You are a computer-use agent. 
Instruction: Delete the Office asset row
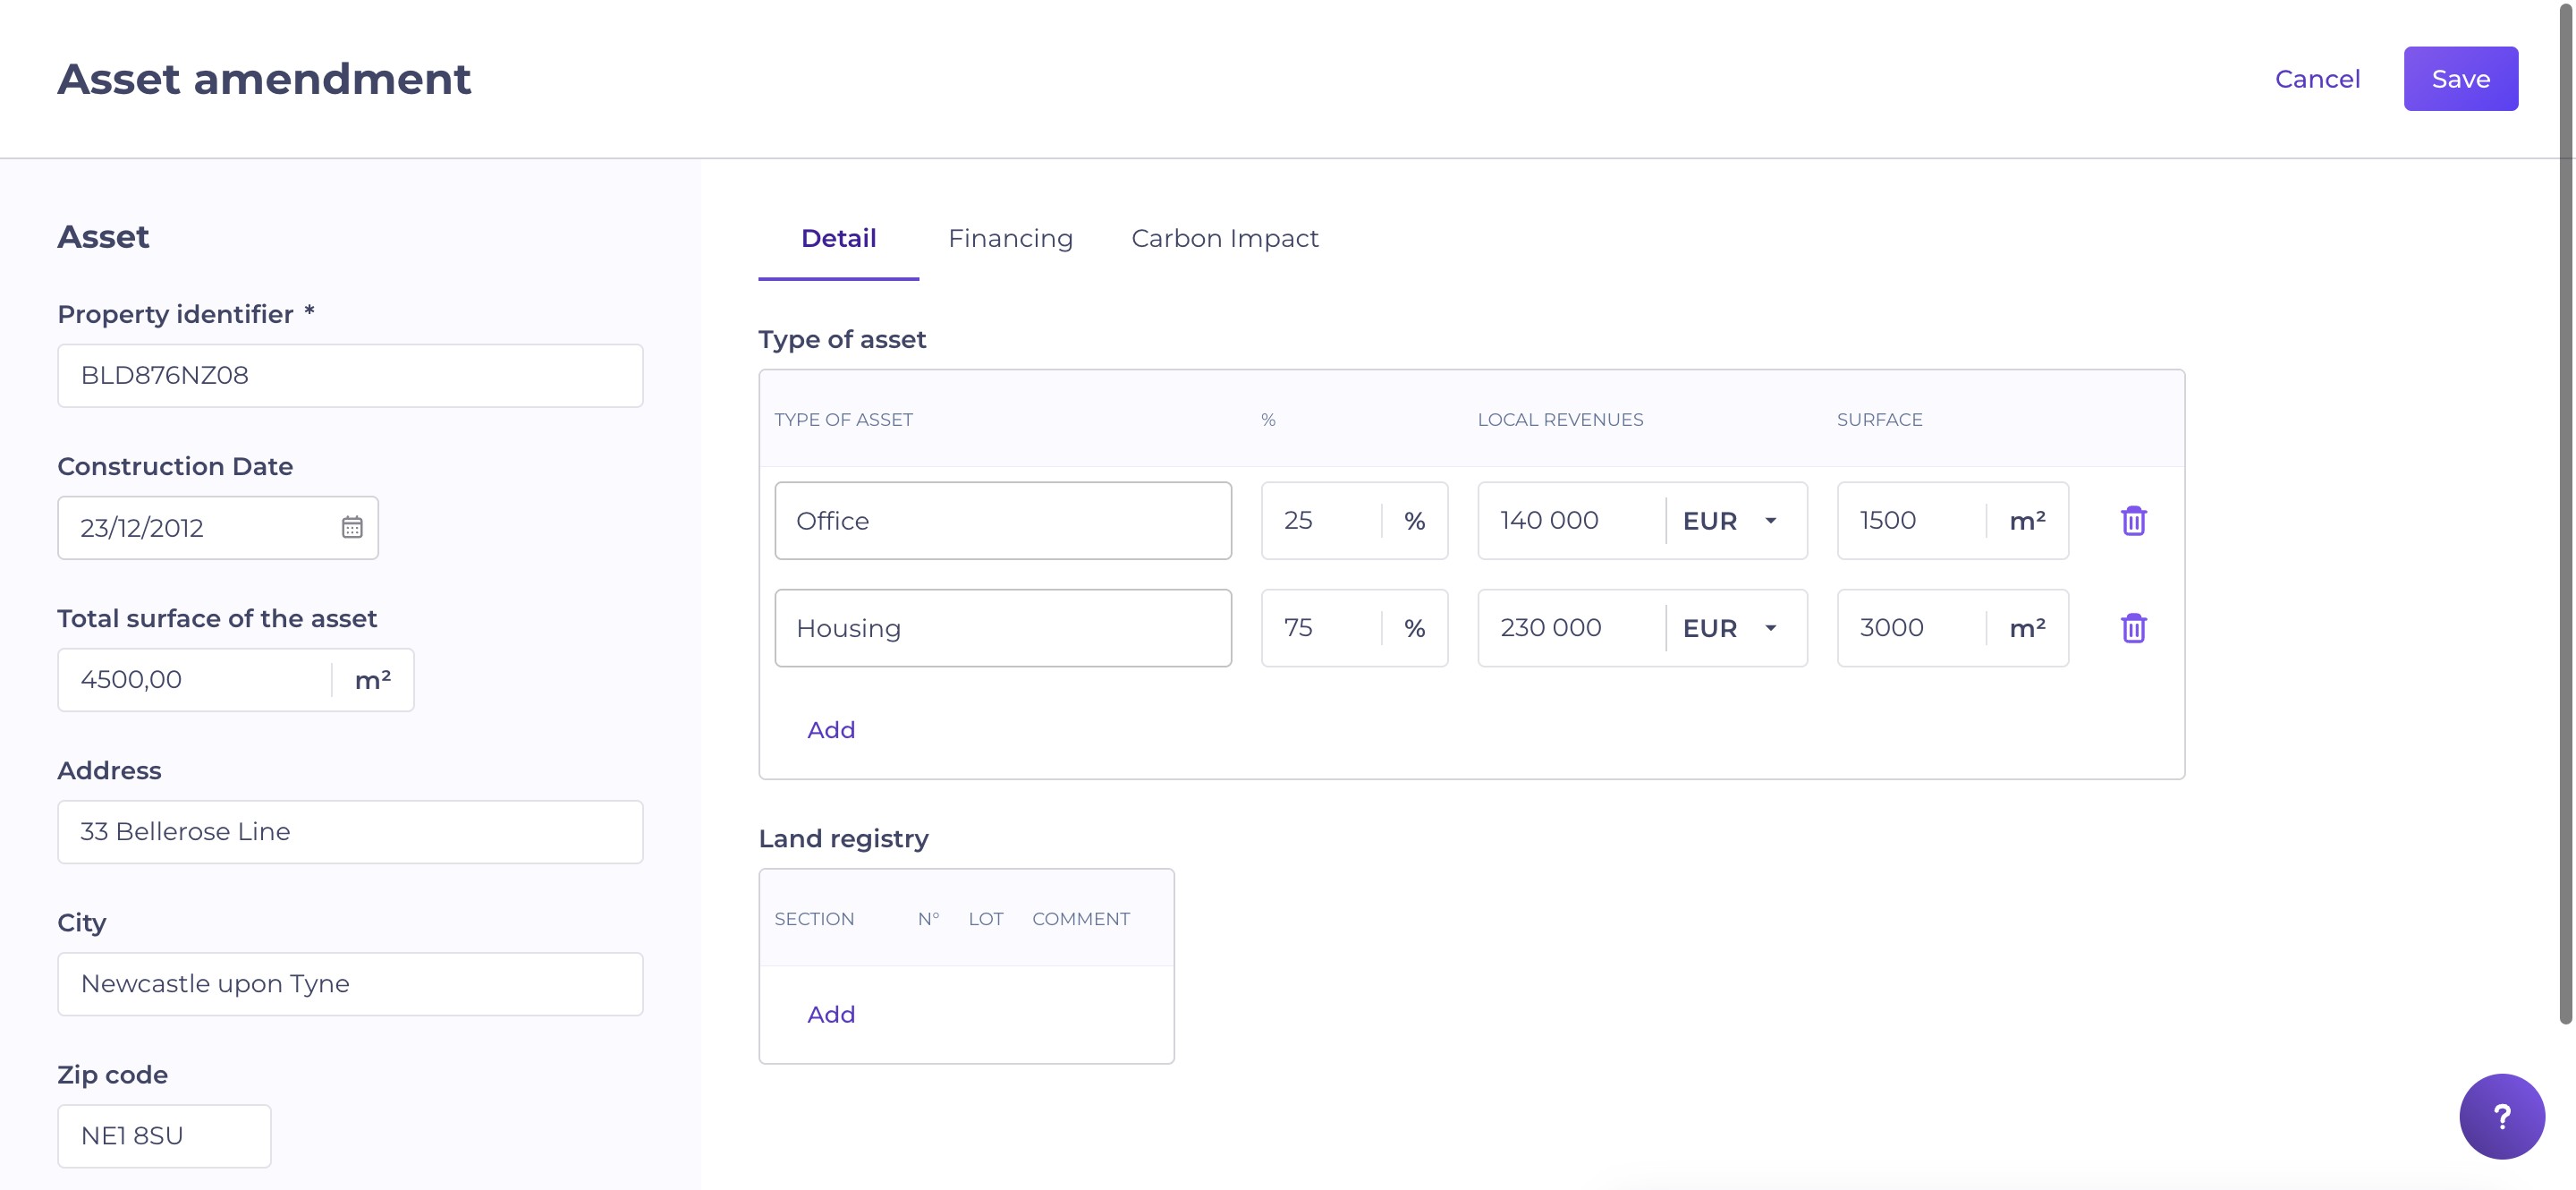click(2133, 521)
